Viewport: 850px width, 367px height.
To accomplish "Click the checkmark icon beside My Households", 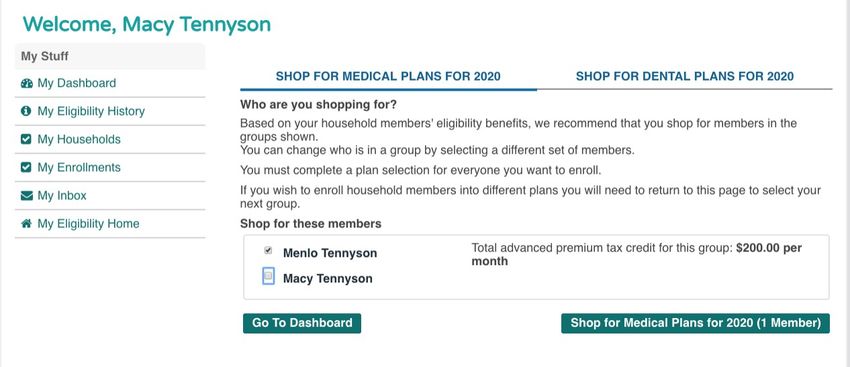I will tap(25, 139).
